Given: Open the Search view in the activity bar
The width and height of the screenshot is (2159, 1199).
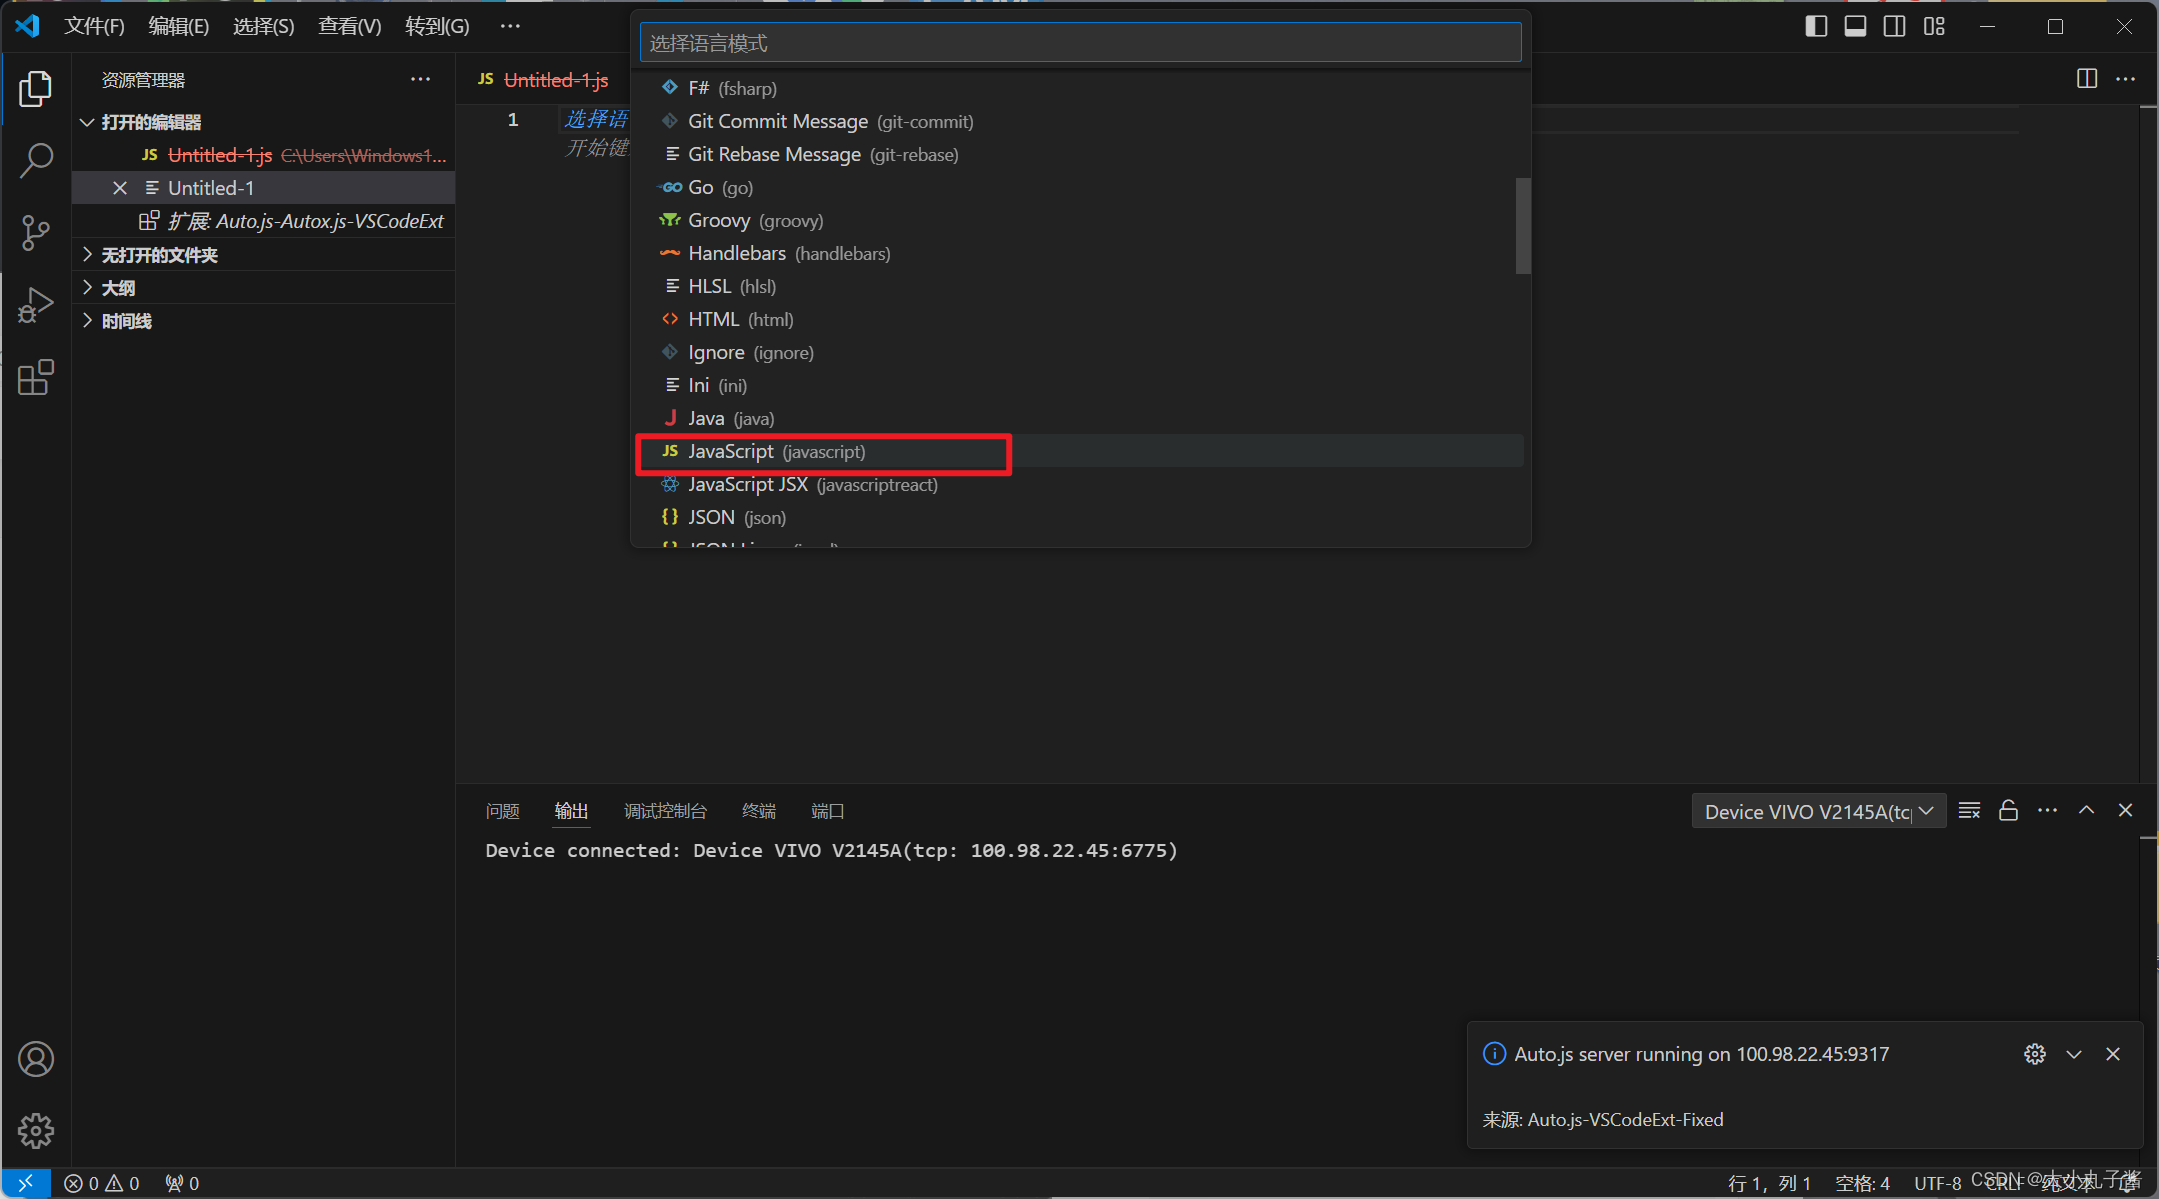Looking at the screenshot, I should pyautogui.click(x=36, y=160).
